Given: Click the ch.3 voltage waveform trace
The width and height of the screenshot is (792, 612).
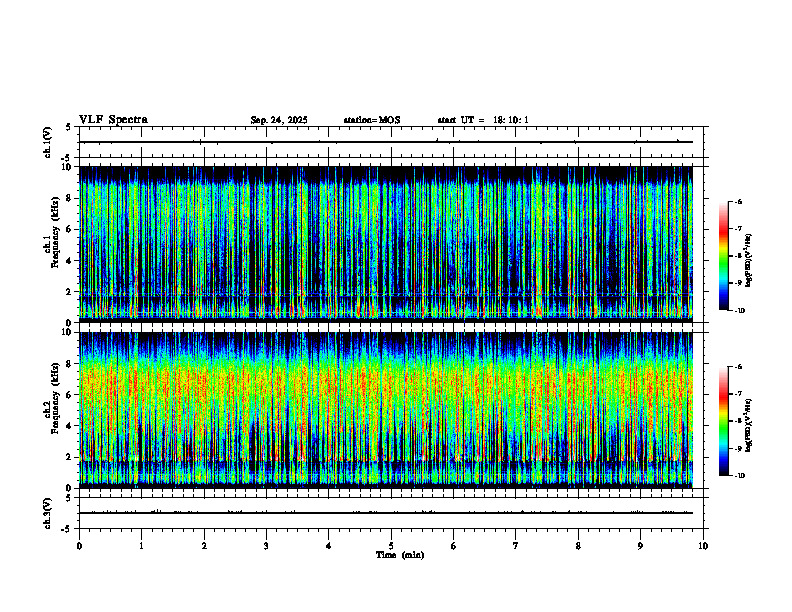Looking at the screenshot, I should pos(386,513).
